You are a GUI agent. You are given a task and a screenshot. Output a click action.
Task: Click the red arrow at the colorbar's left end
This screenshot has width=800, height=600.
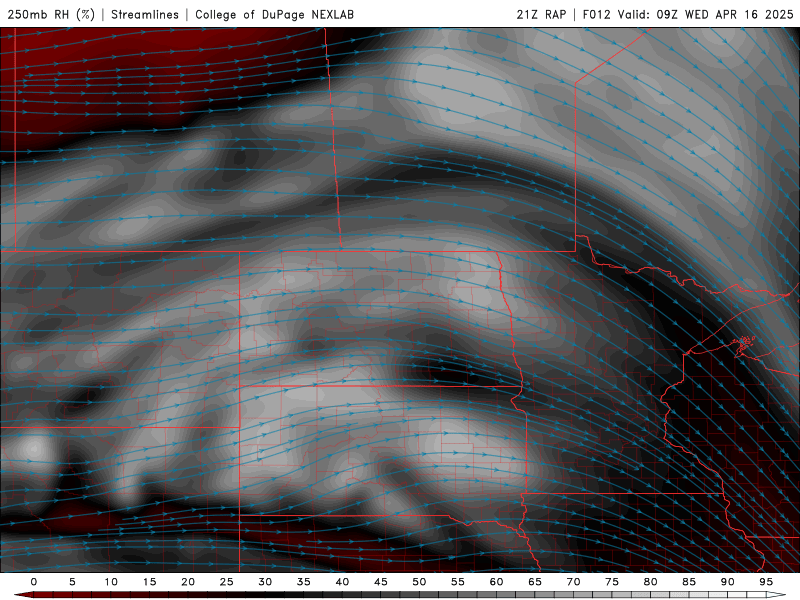pos(23,595)
